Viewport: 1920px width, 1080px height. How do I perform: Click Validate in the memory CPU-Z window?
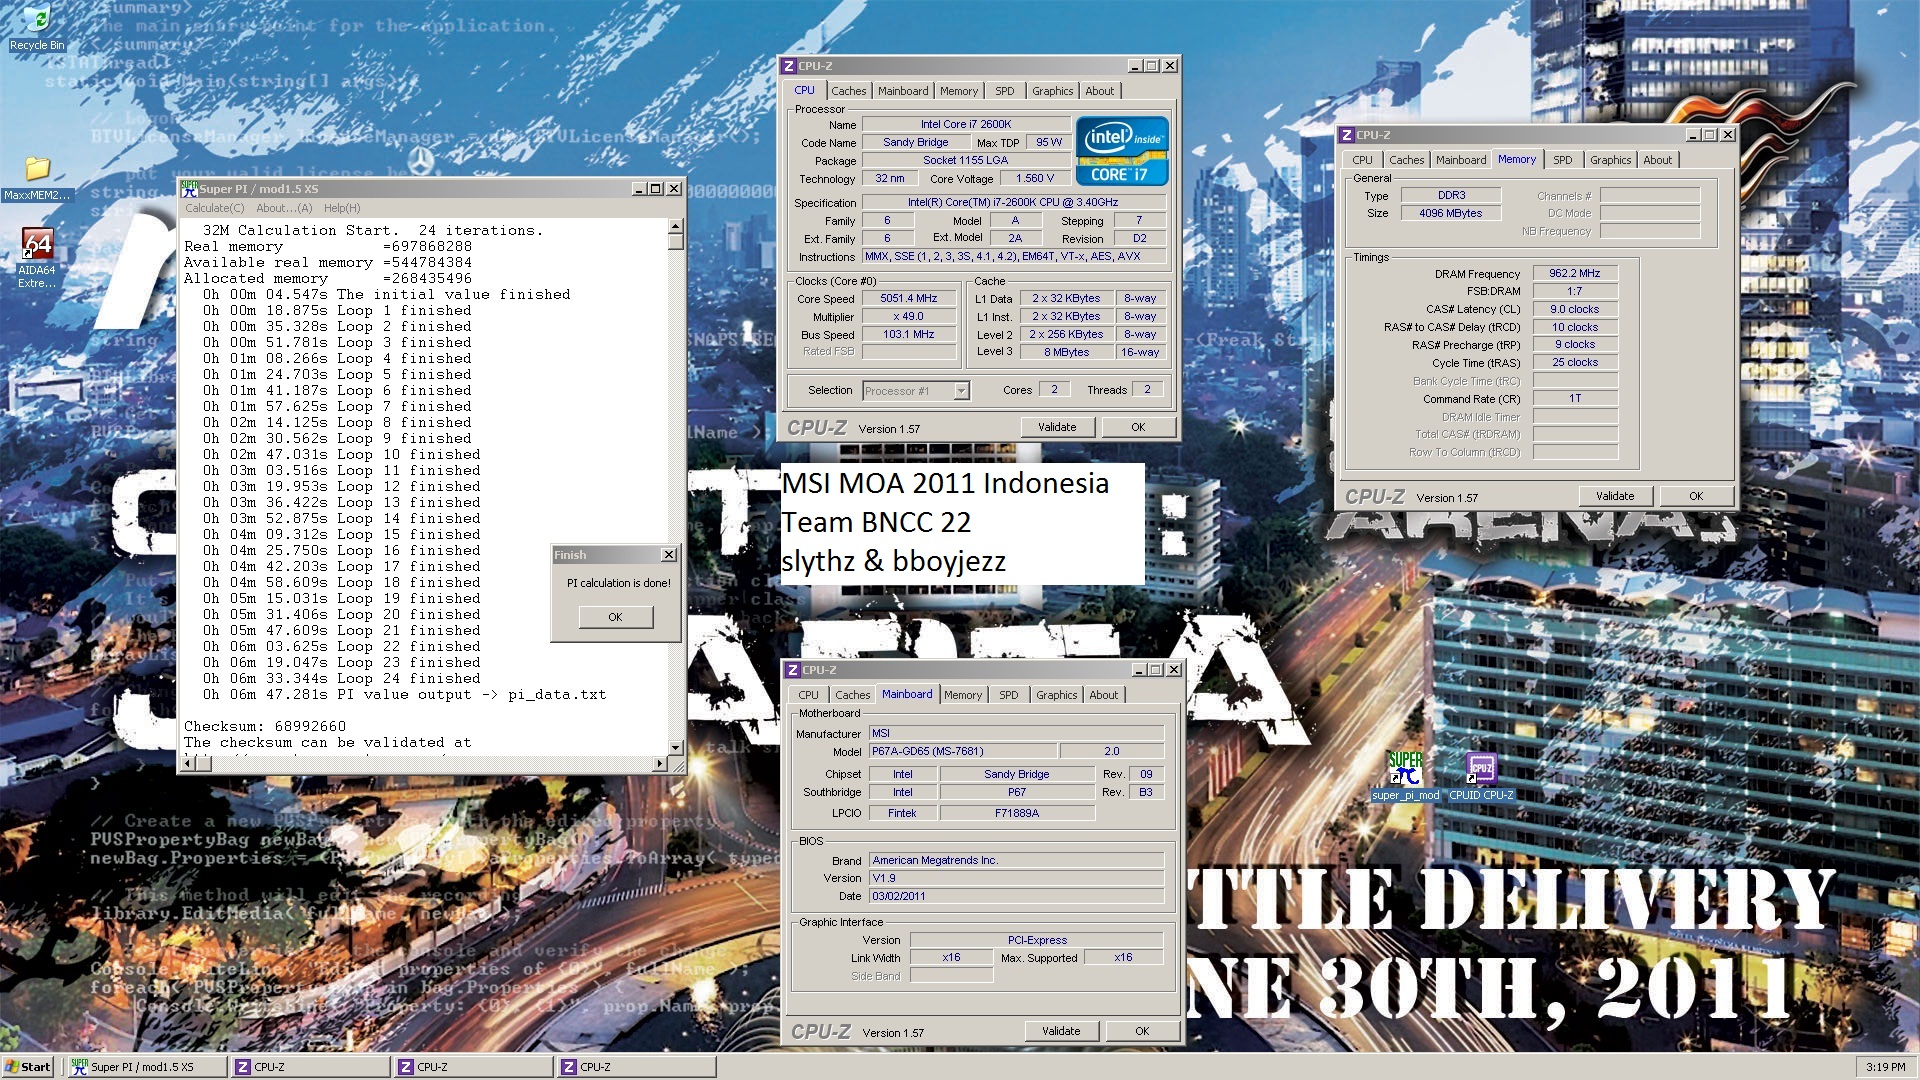[1614, 496]
